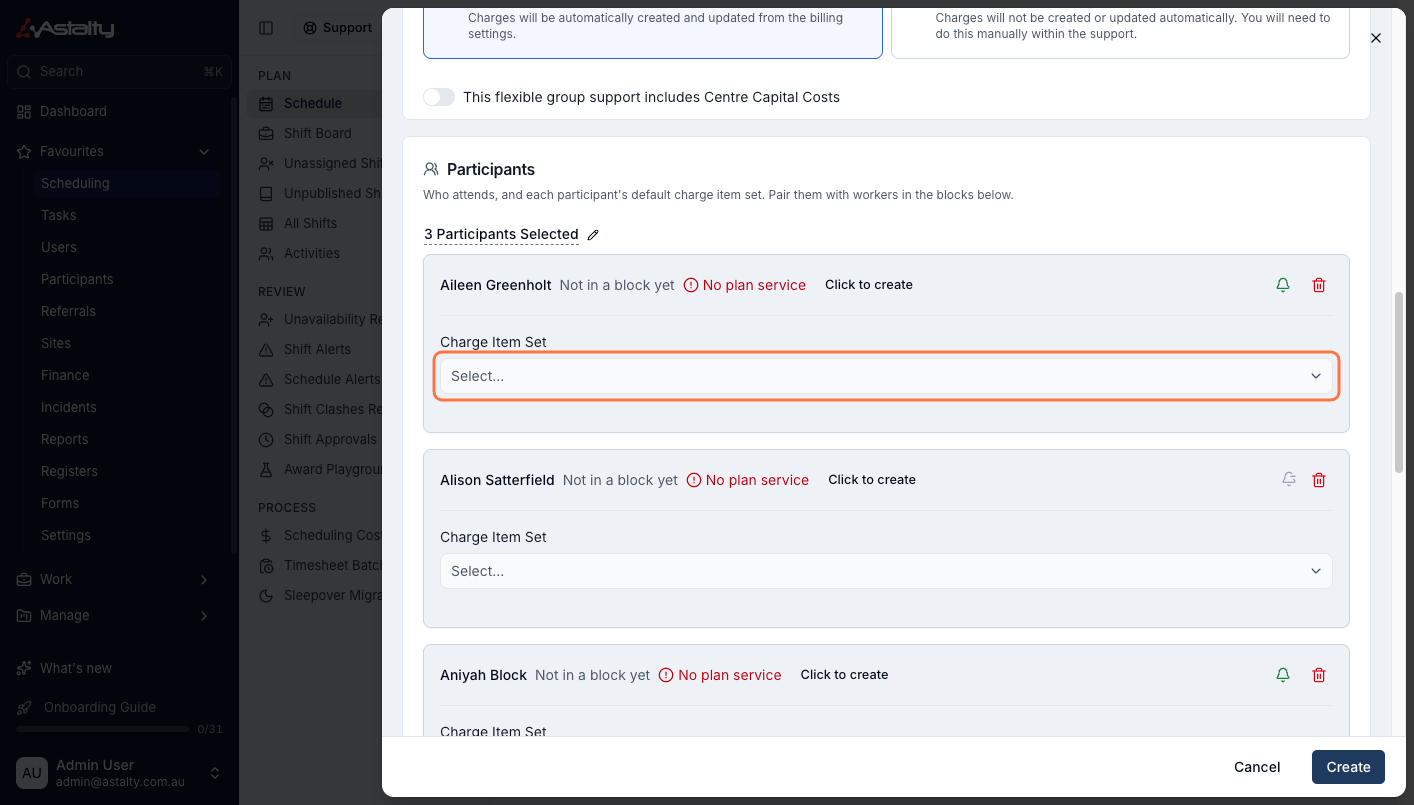
Task: Click the Shift Board icon
Action: pos(266,133)
